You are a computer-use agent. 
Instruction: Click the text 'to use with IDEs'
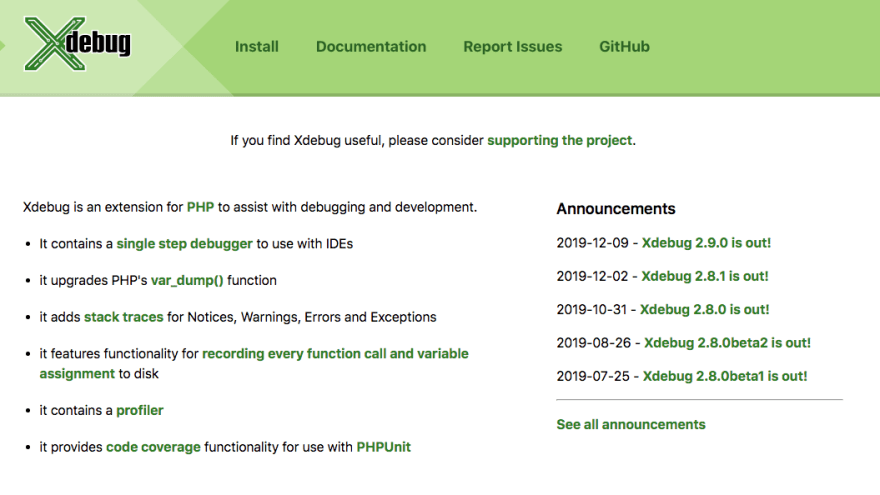click(305, 244)
